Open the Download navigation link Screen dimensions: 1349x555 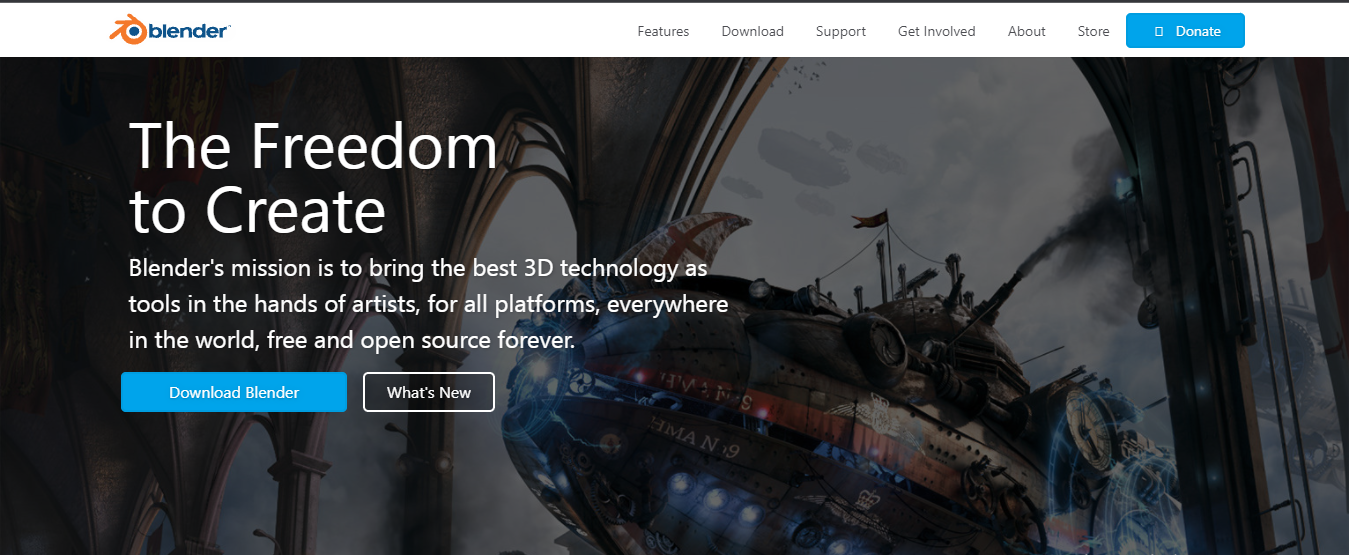coord(753,31)
